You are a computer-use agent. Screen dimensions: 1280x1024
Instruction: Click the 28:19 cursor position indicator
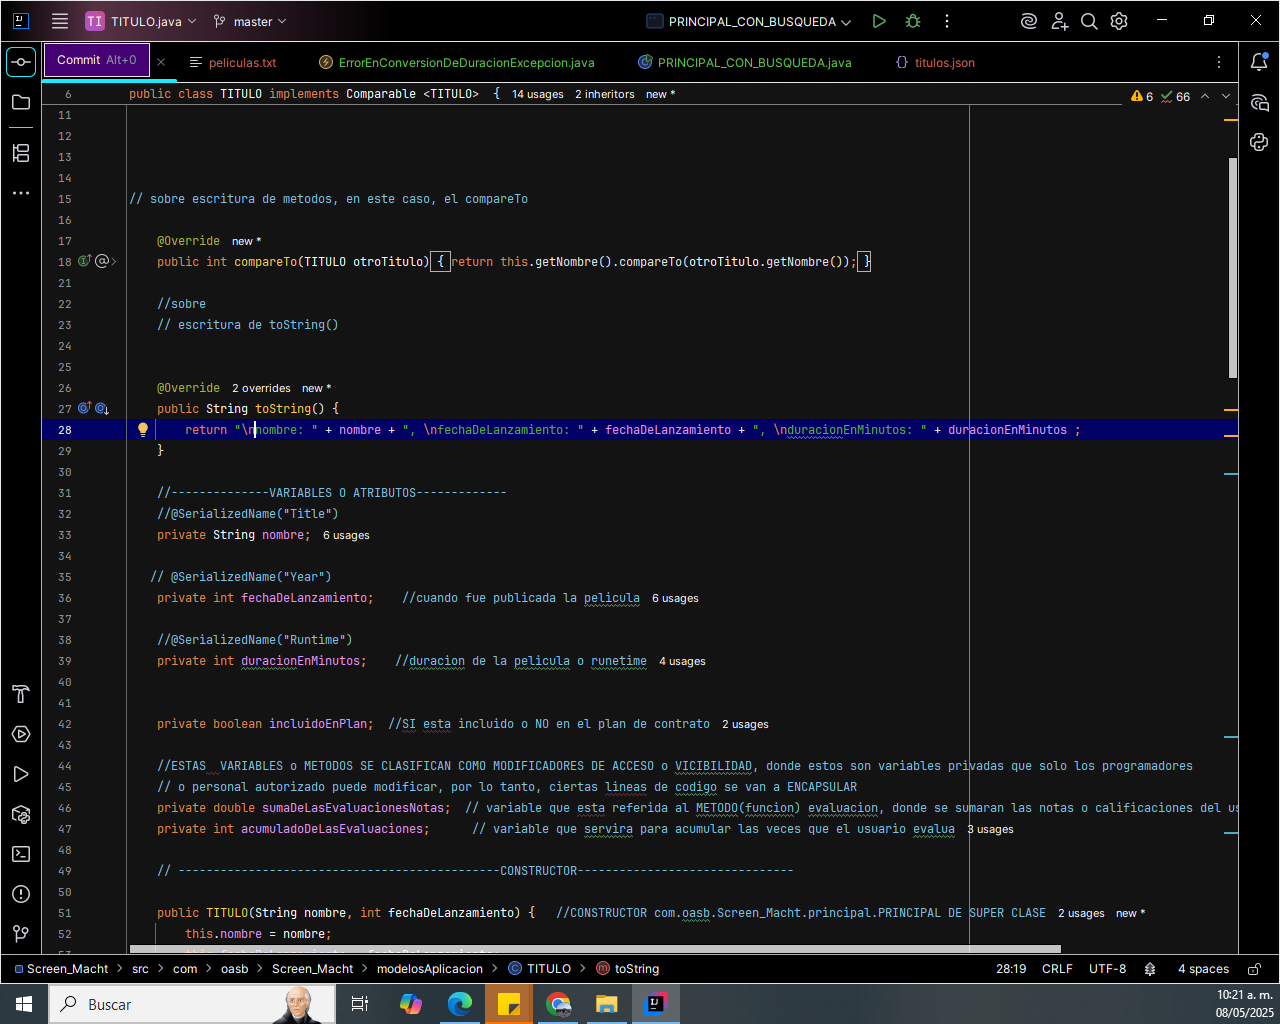click(x=1011, y=969)
